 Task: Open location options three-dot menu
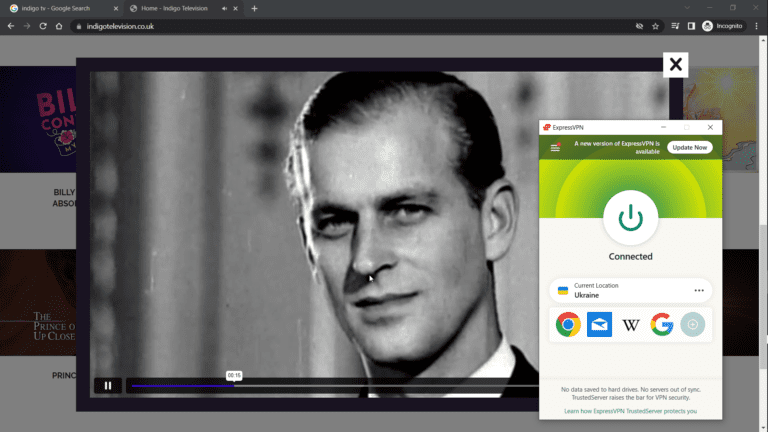pyautogui.click(x=698, y=291)
